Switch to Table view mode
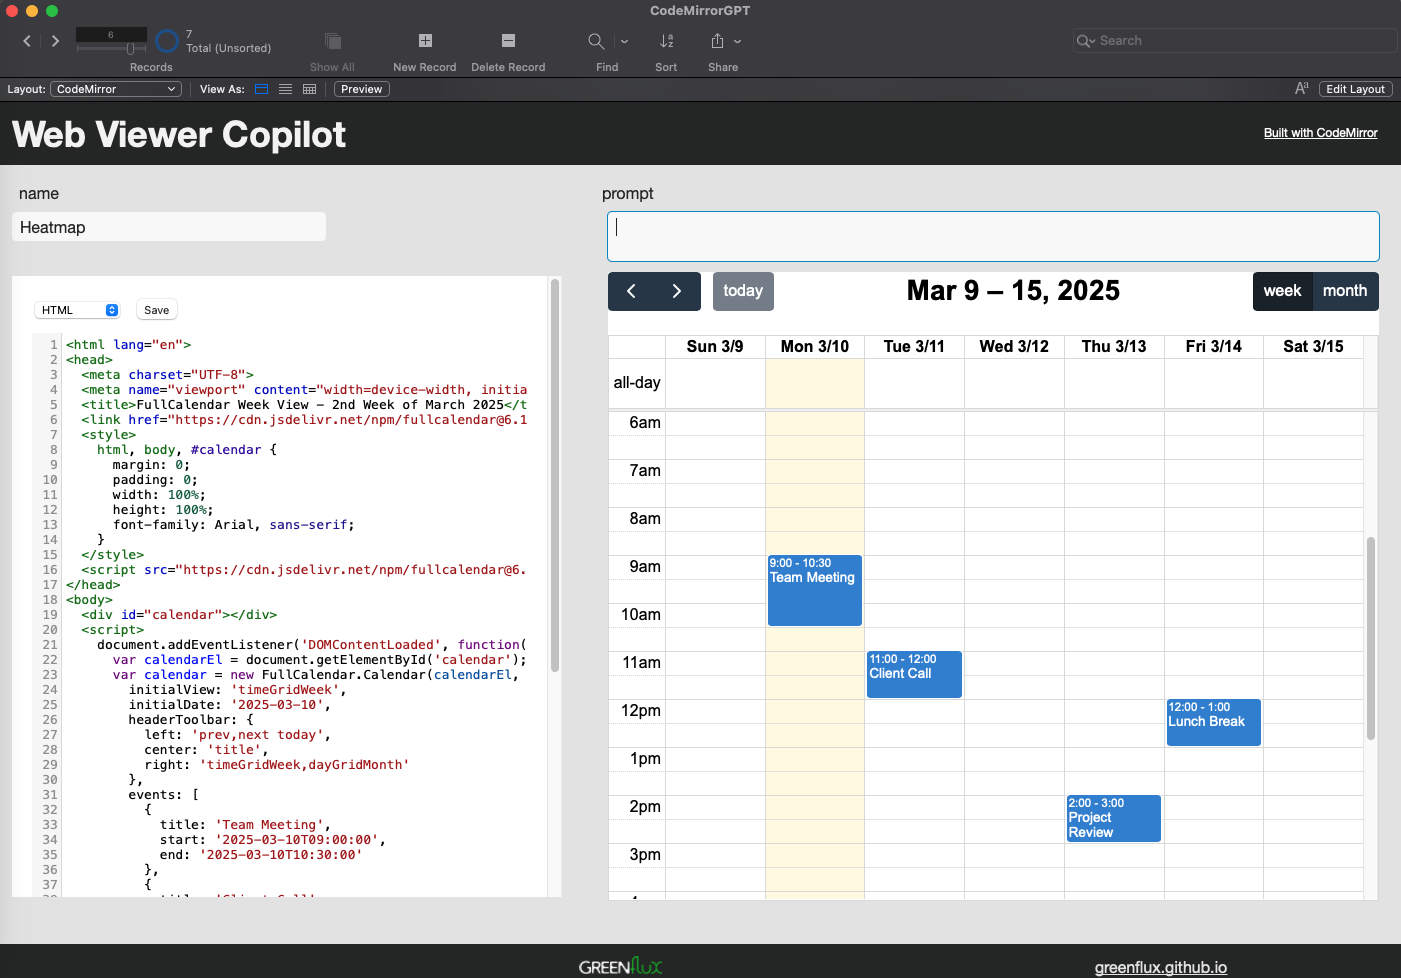The width and height of the screenshot is (1401, 978). pyautogui.click(x=309, y=89)
